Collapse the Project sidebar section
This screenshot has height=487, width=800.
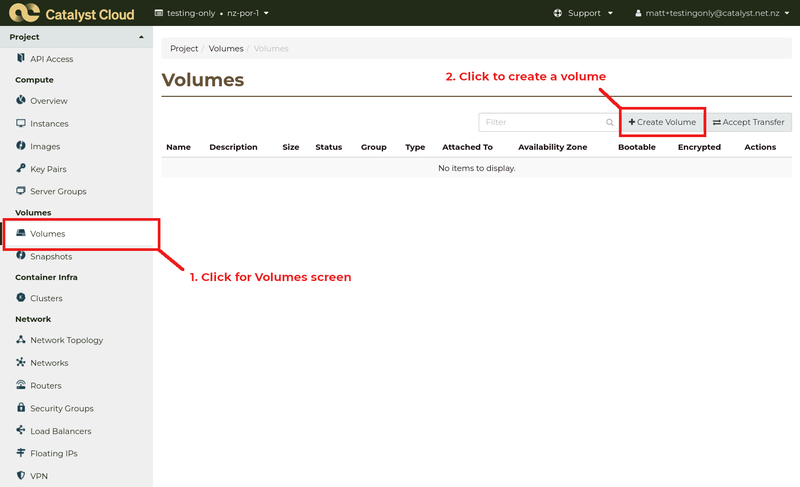click(x=77, y=37)
